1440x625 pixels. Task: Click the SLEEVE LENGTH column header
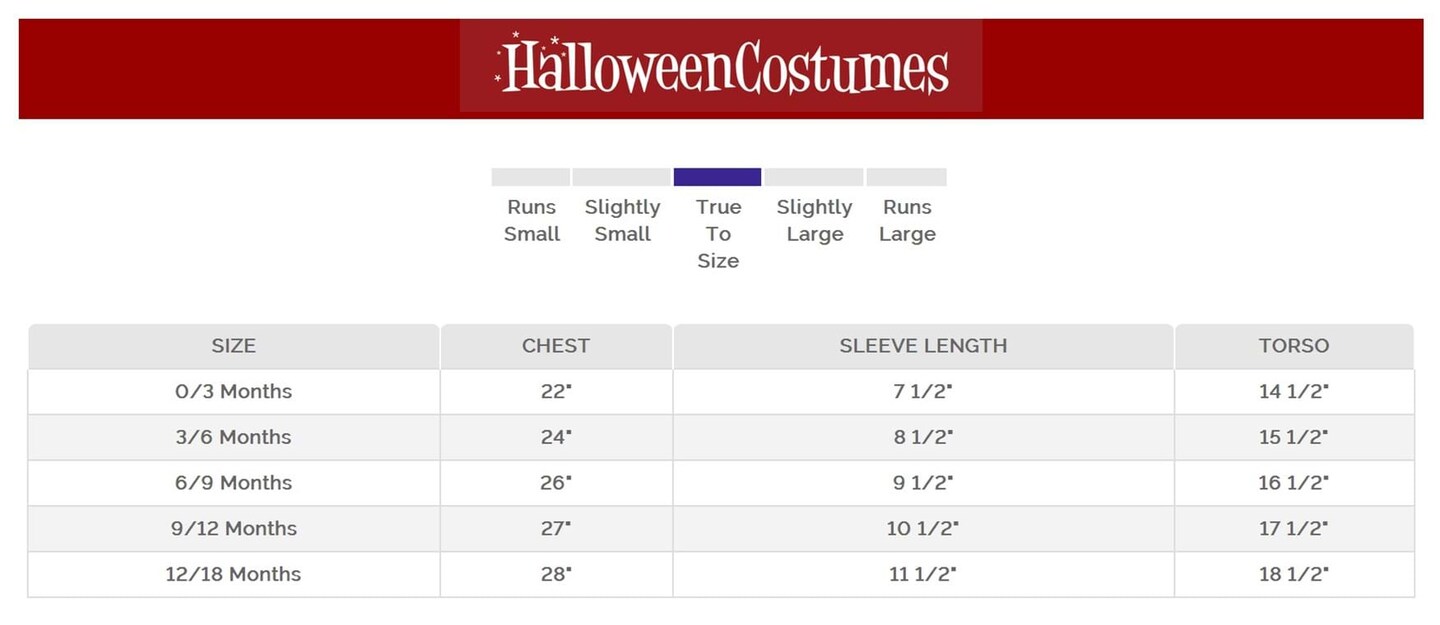tap(923, 346)
